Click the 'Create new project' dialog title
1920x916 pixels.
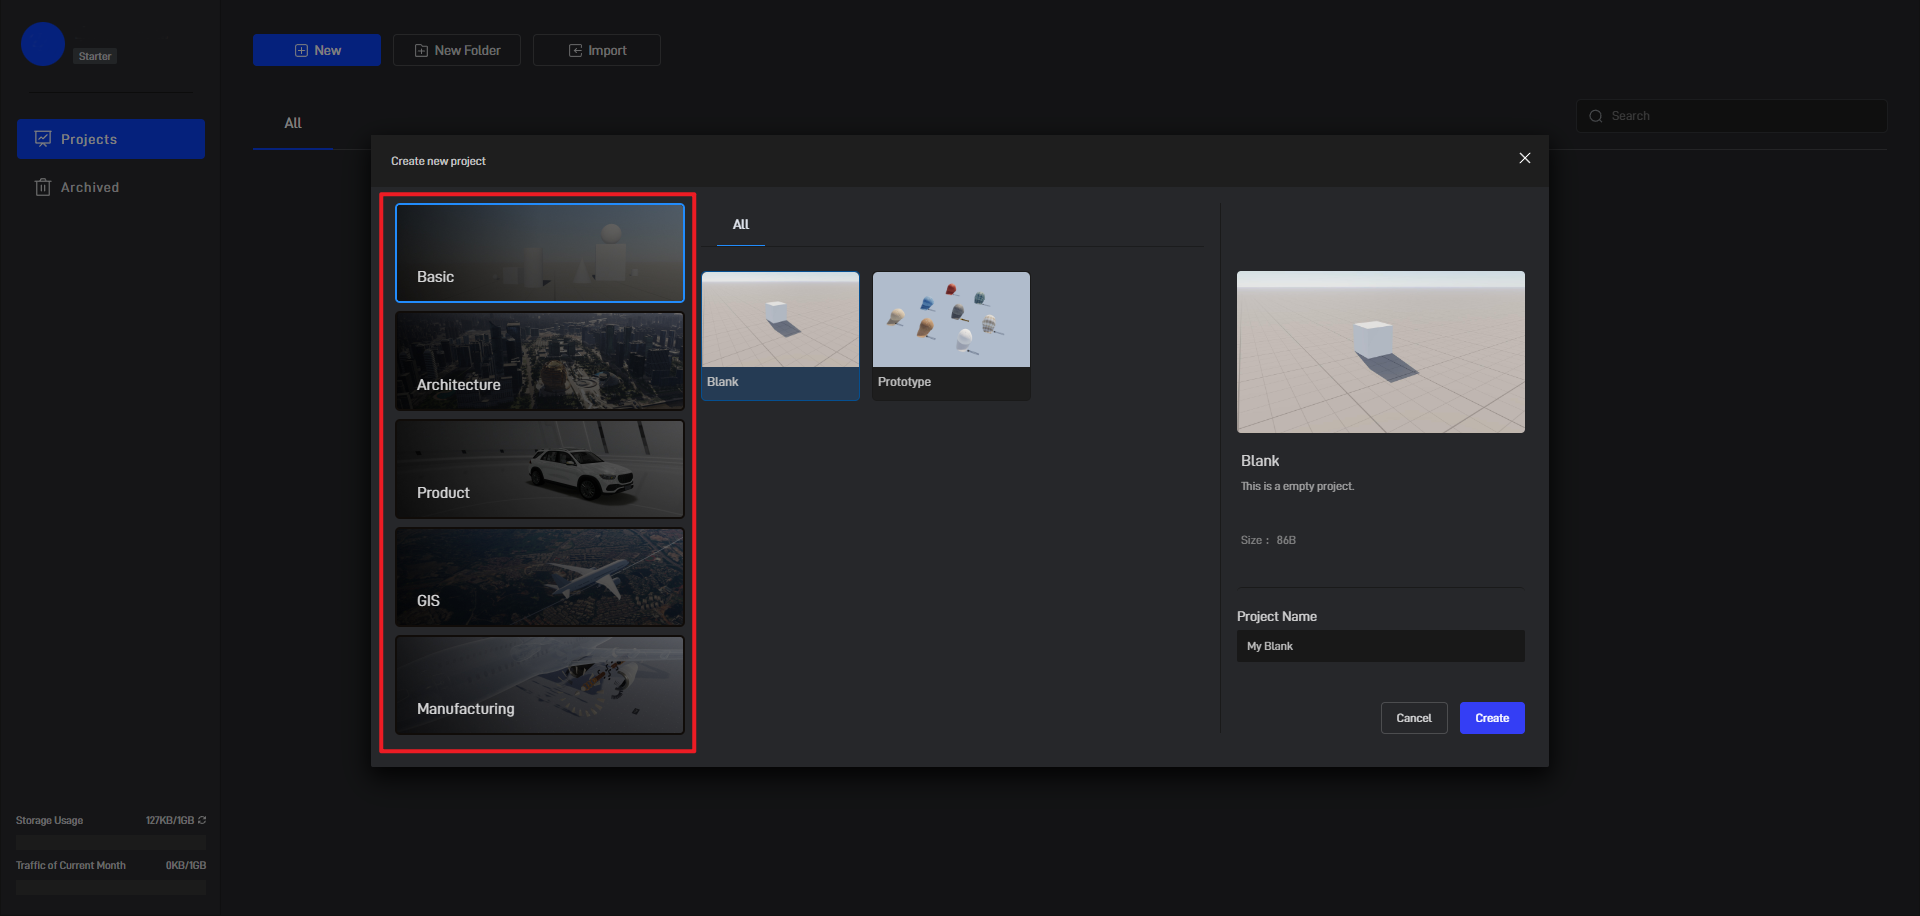(x=438, y=161)
